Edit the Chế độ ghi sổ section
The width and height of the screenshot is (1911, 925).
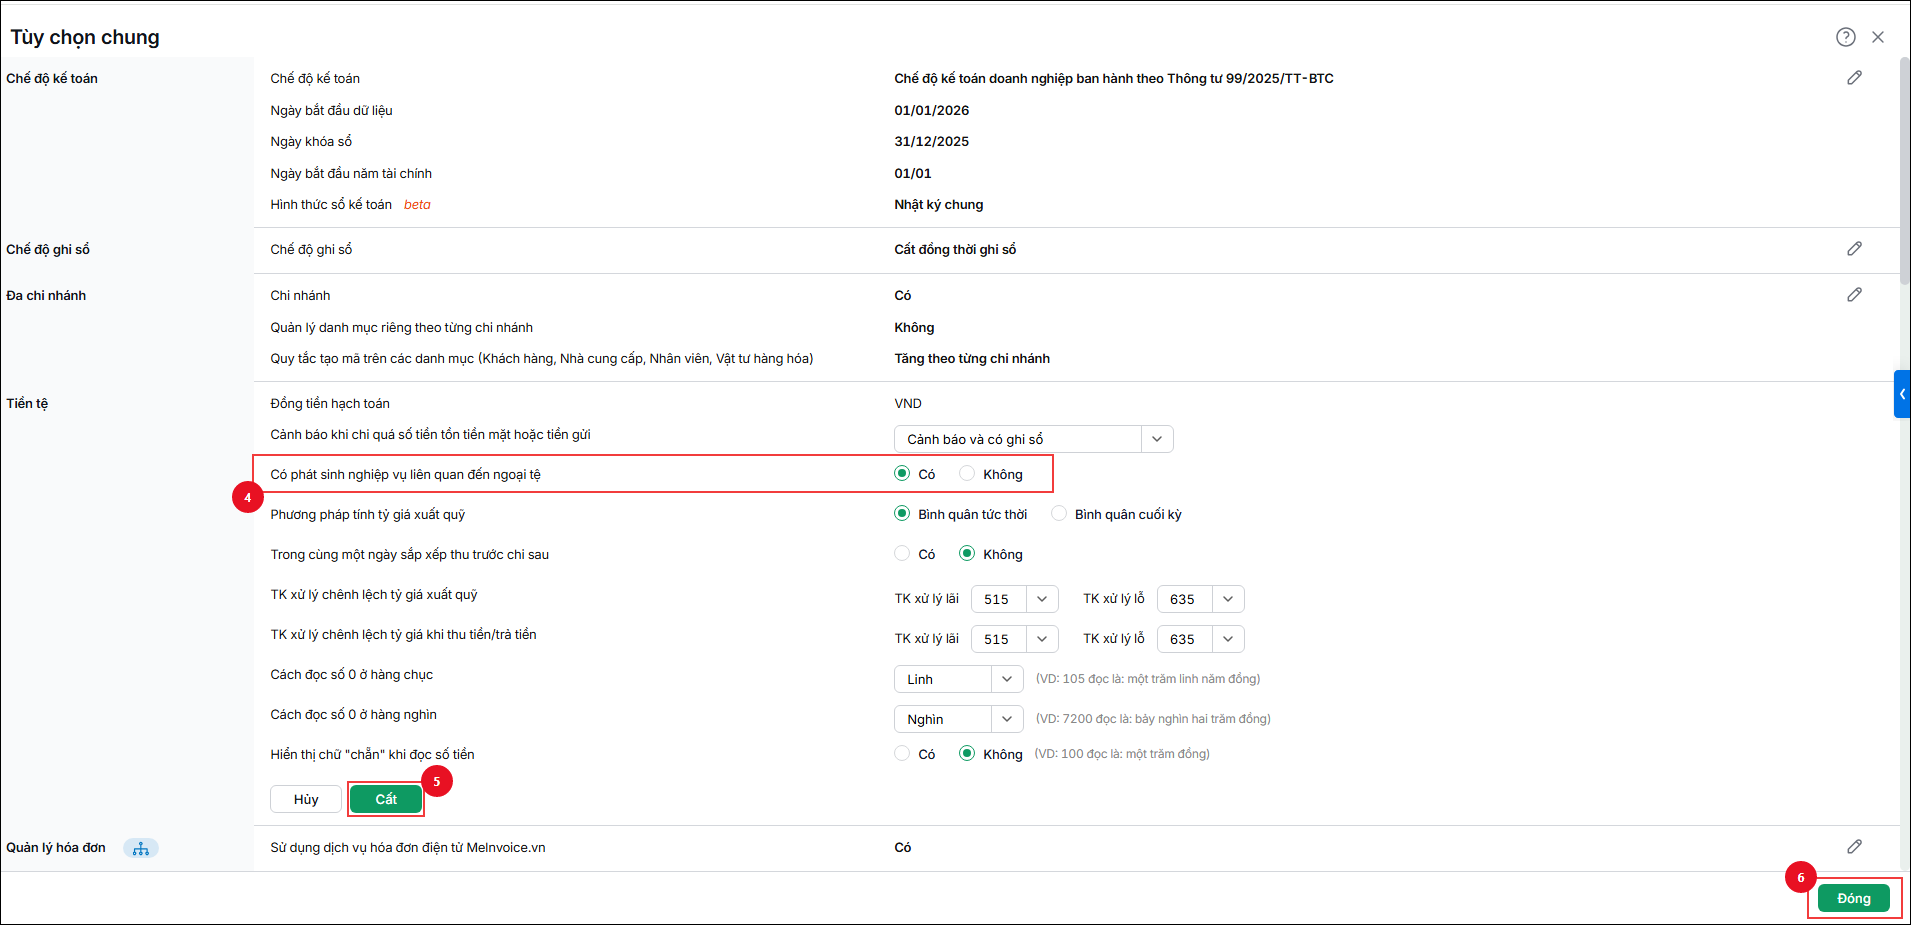[1854, 249]
